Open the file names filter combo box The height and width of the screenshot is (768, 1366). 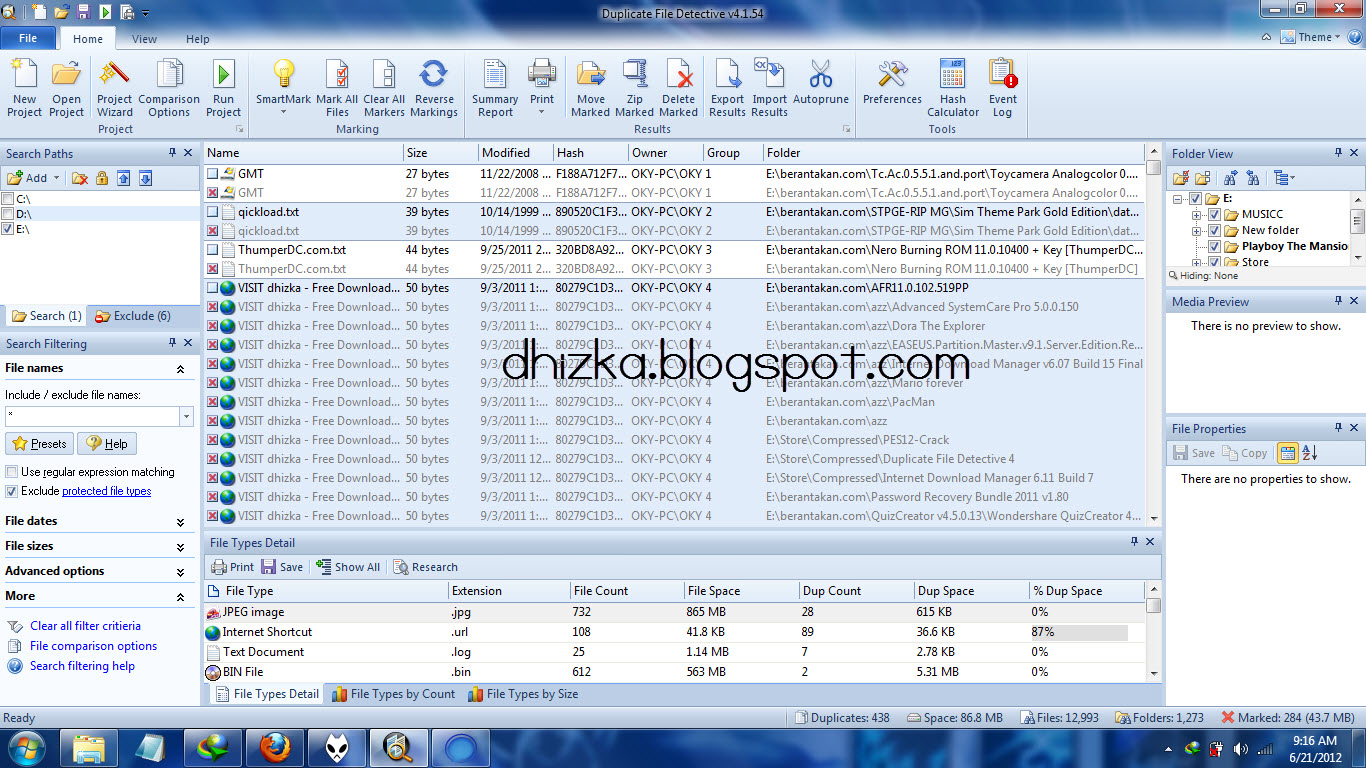tap(186, 416)
